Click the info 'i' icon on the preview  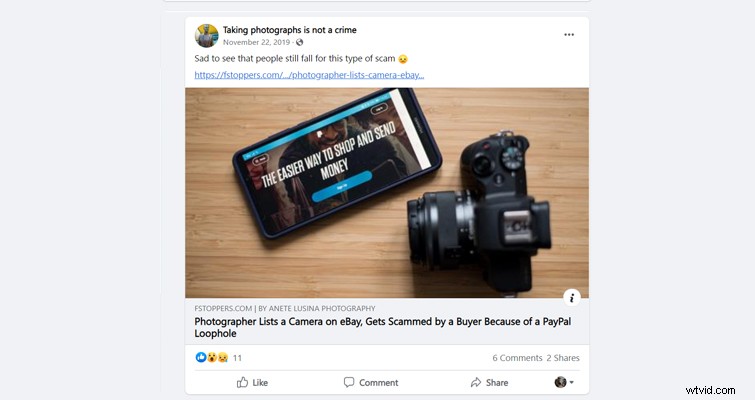pyautogui.click(x=571, y=297)
